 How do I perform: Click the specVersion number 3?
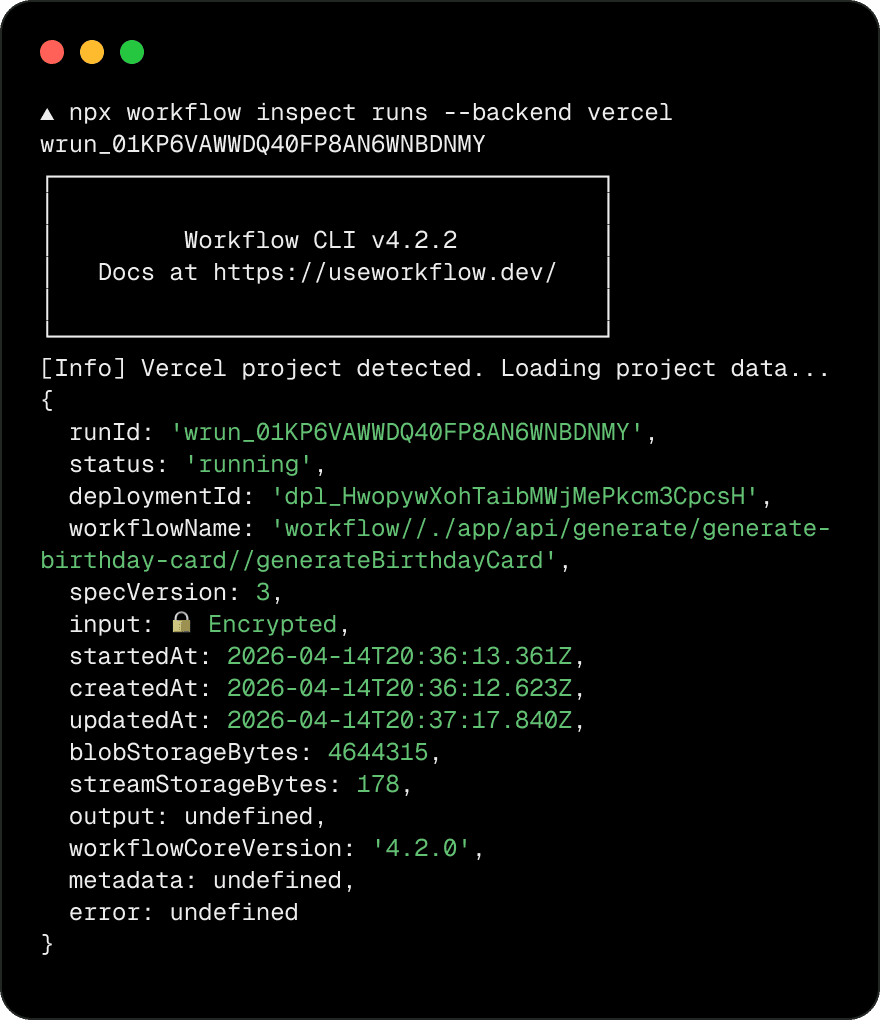click(x=263, y=592)
